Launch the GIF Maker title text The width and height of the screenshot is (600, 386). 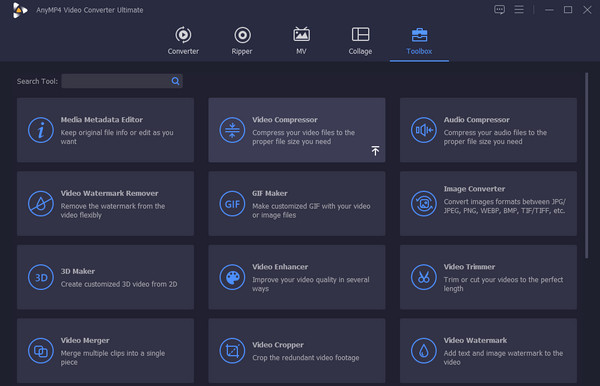point(270,193)
